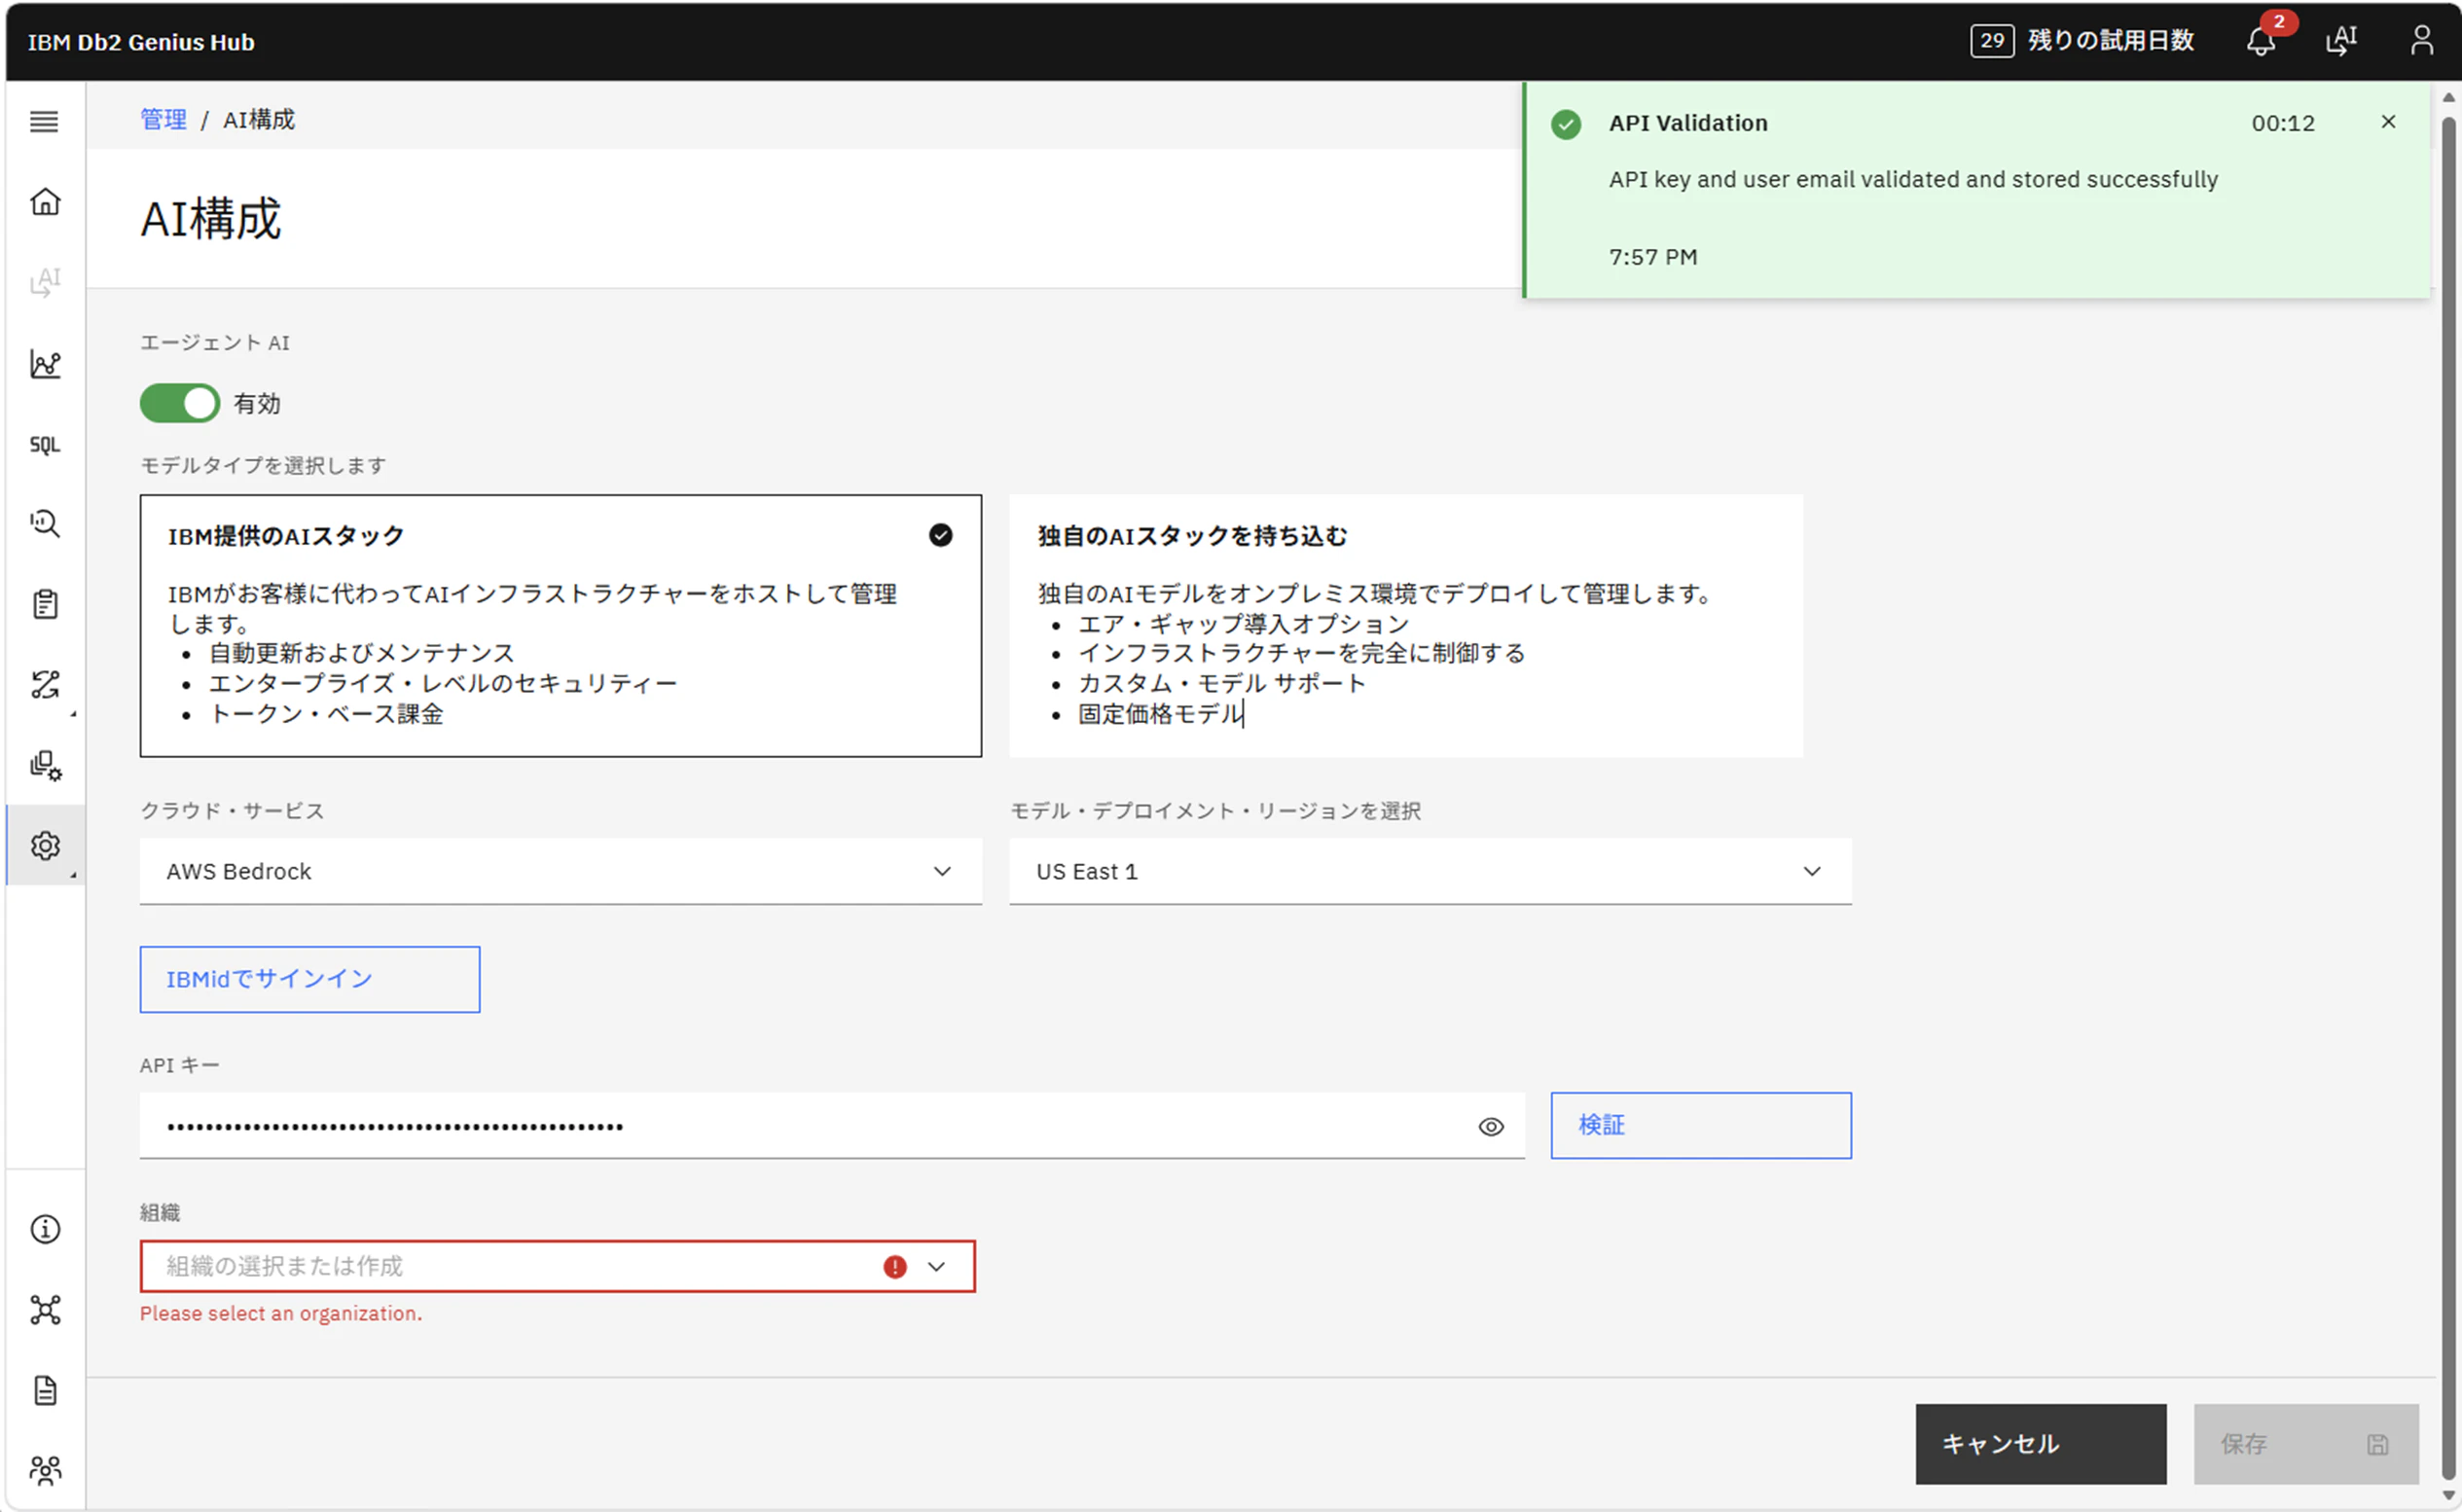The image size is (2462, 1512).
Task: Toggle the Agent AI enabled switch
Action: coord(180,403)
